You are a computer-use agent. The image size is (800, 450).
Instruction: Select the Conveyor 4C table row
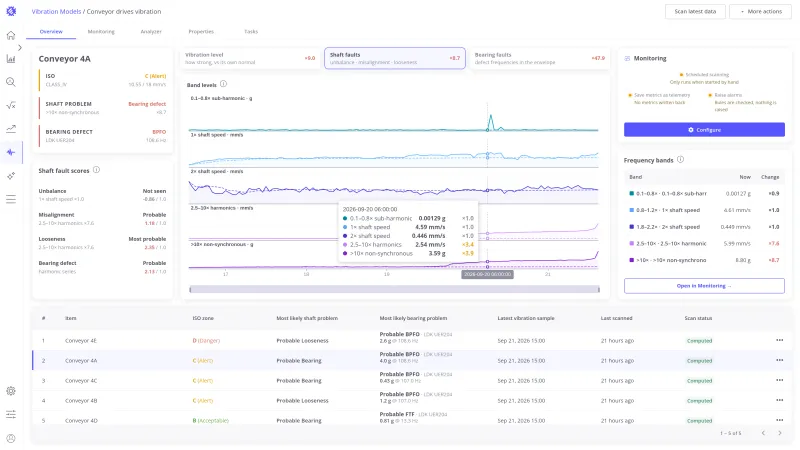[412, 380]
